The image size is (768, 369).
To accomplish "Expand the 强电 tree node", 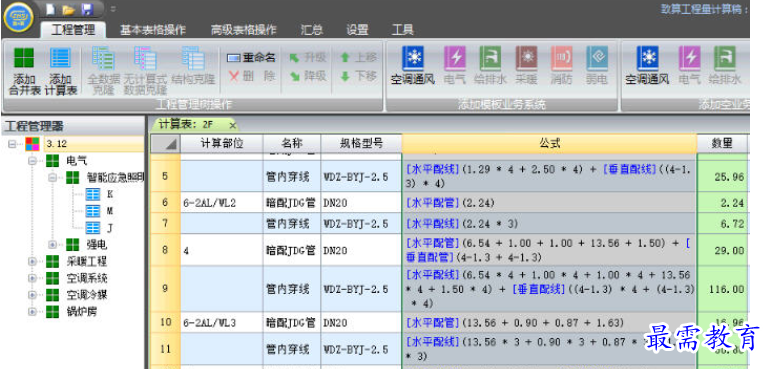I will pyautogui.click(x=52, y=244).
